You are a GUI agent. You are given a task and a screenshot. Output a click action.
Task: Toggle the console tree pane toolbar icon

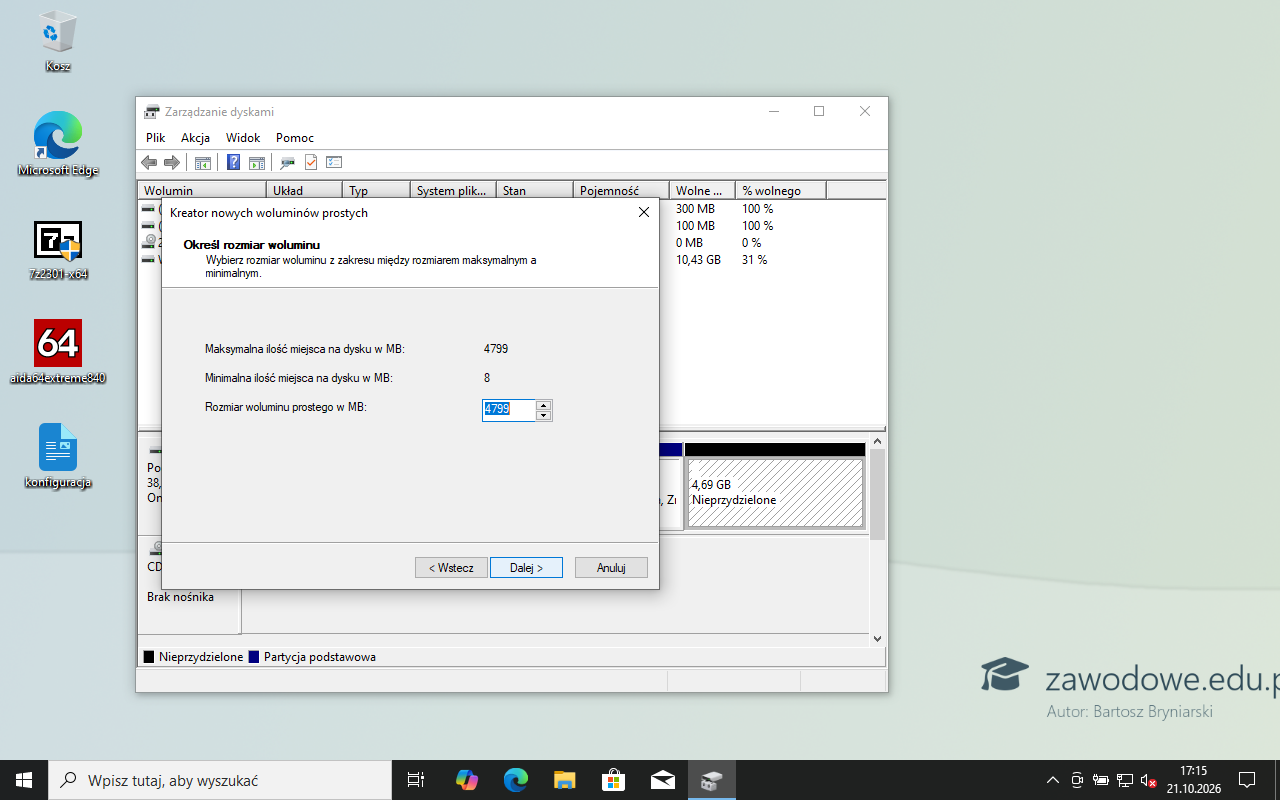(202, 162)
